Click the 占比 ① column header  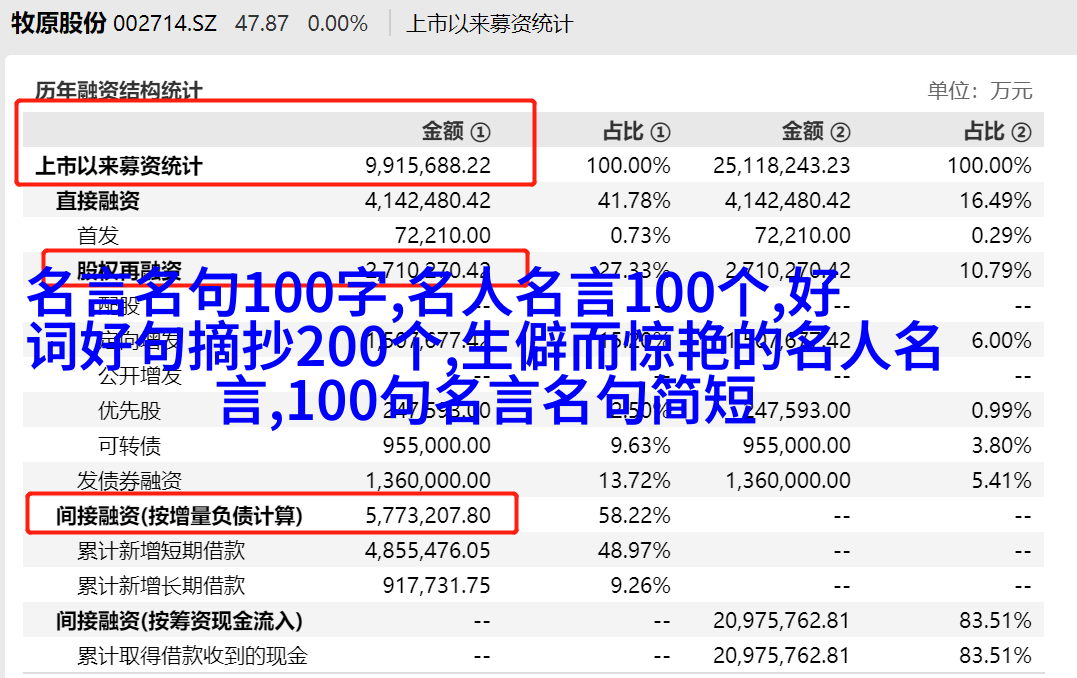(637, 131)
